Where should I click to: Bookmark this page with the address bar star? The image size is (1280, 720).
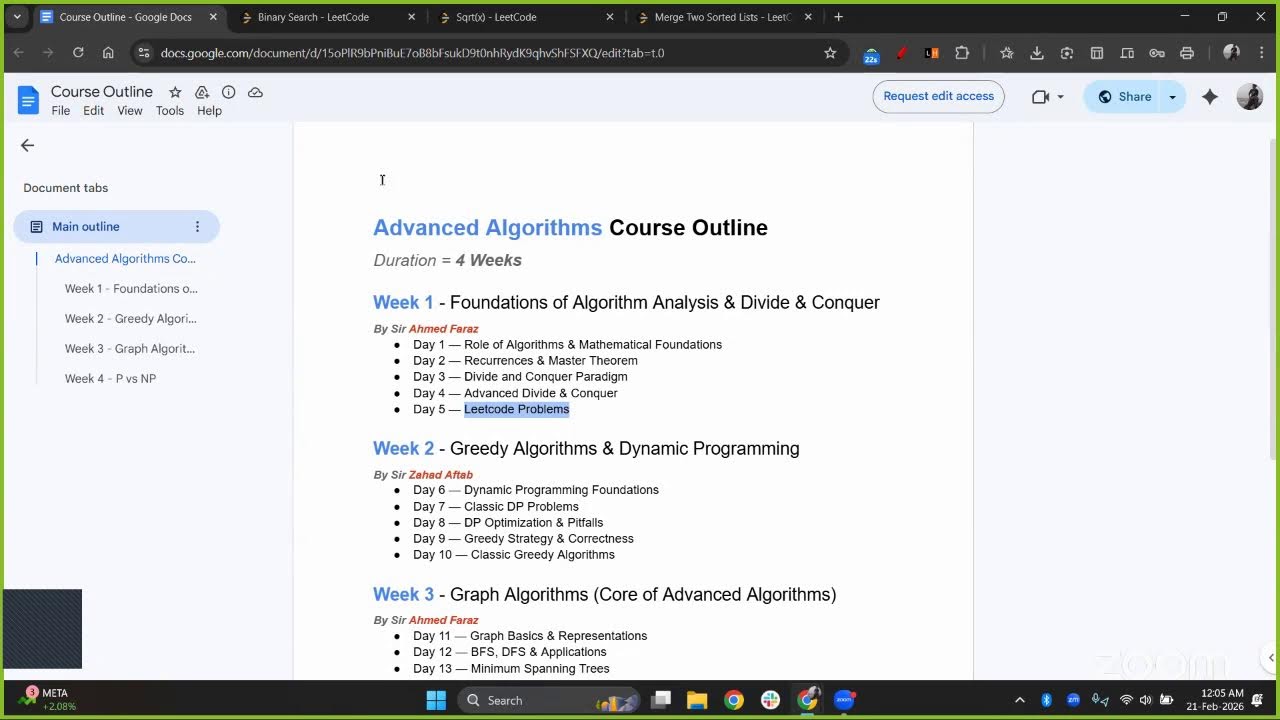click(x=830, y=53)
